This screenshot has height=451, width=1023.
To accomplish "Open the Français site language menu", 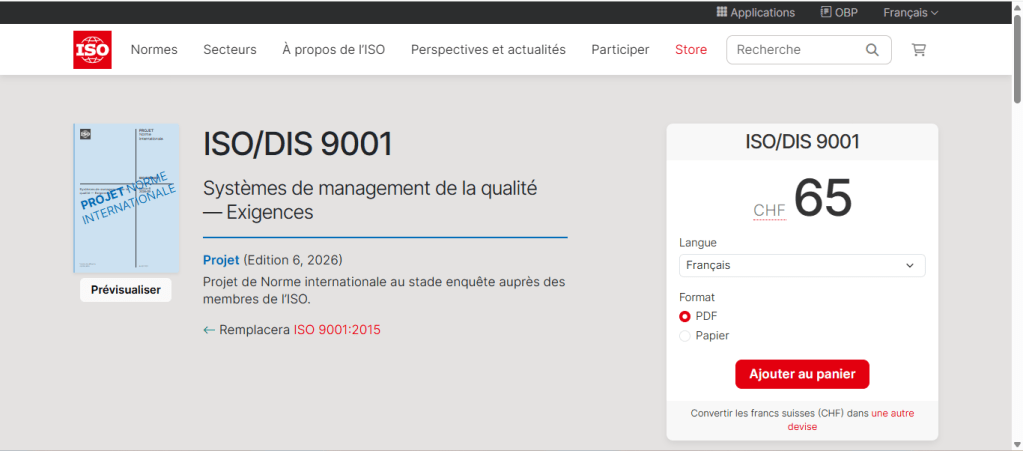I will coord(910,13).
